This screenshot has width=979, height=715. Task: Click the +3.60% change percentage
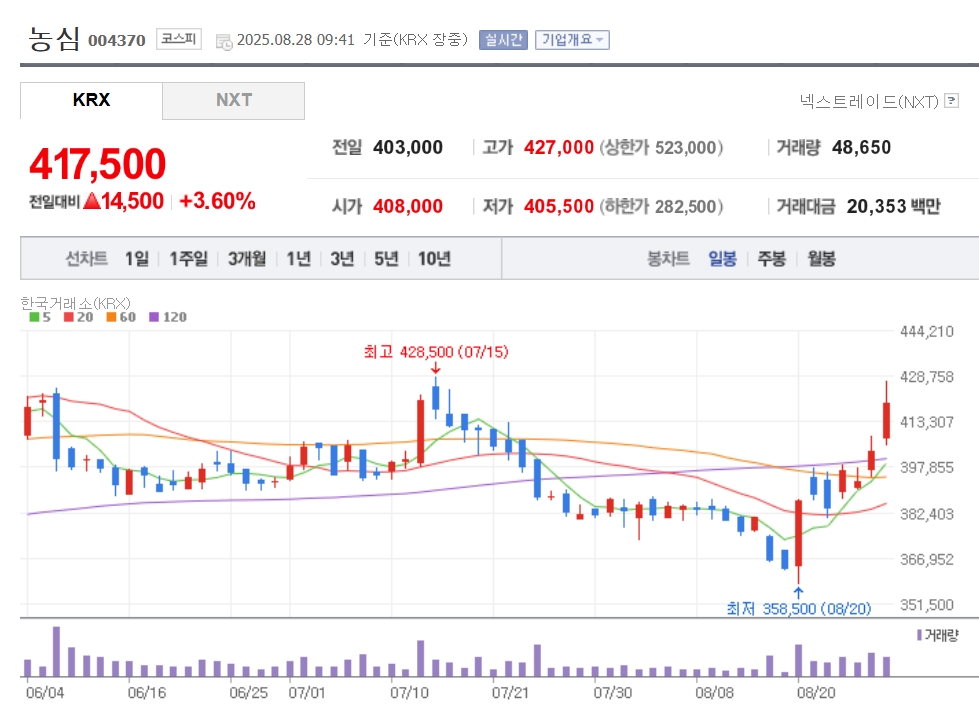tap(217, 201)
